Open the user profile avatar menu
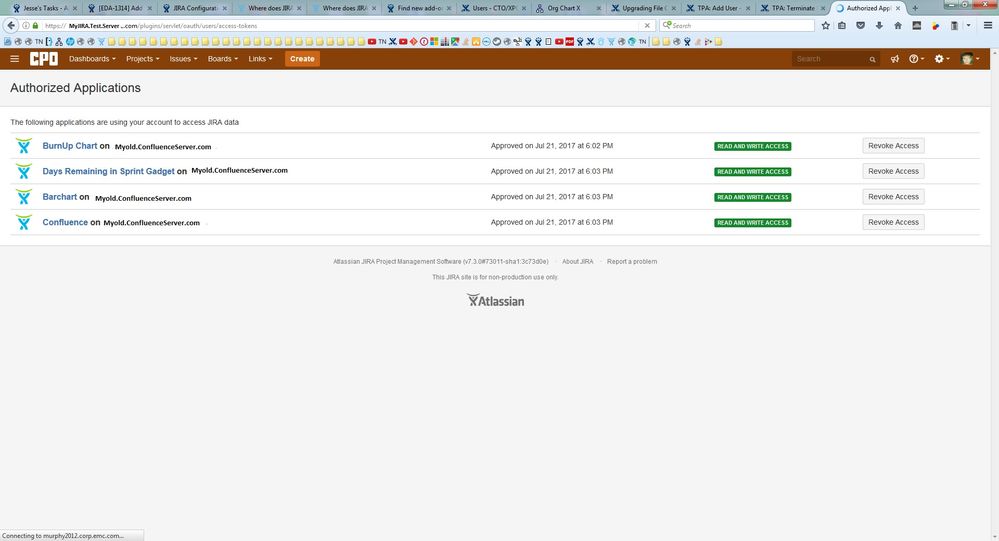The image size is (999, 541). (970, 59)
